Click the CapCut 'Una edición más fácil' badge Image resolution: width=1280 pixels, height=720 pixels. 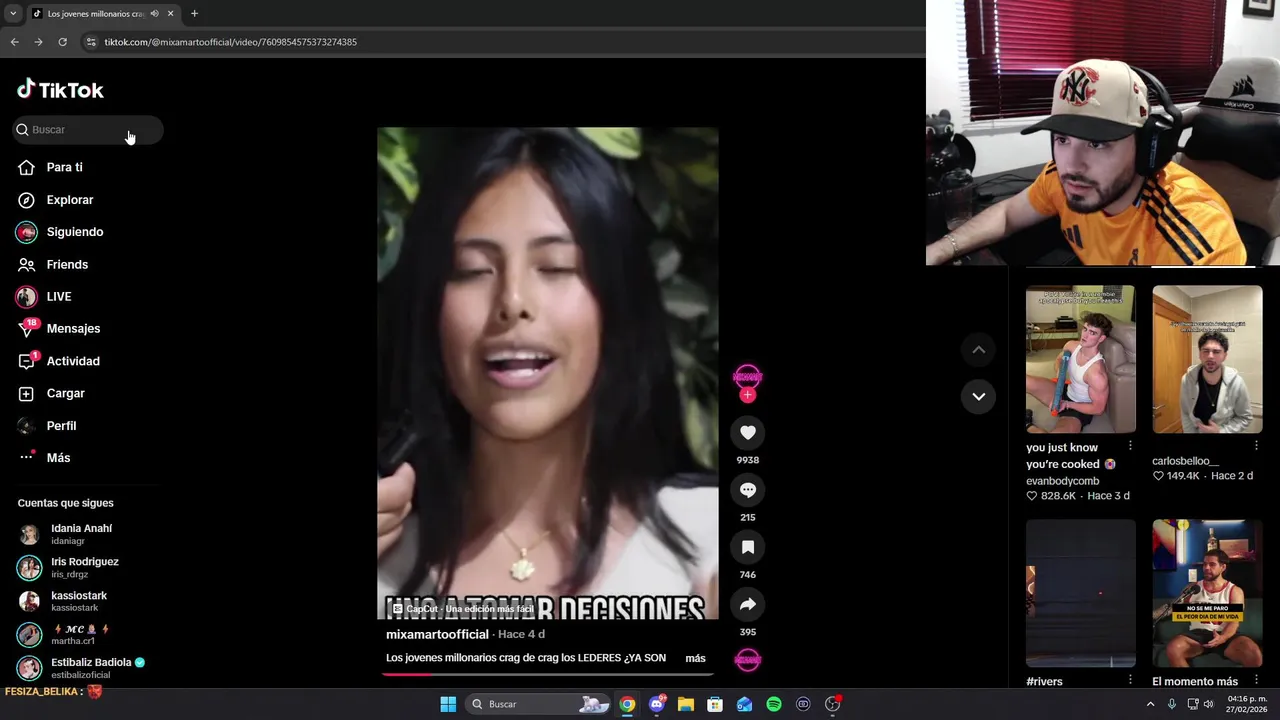(x=463, y=609)
